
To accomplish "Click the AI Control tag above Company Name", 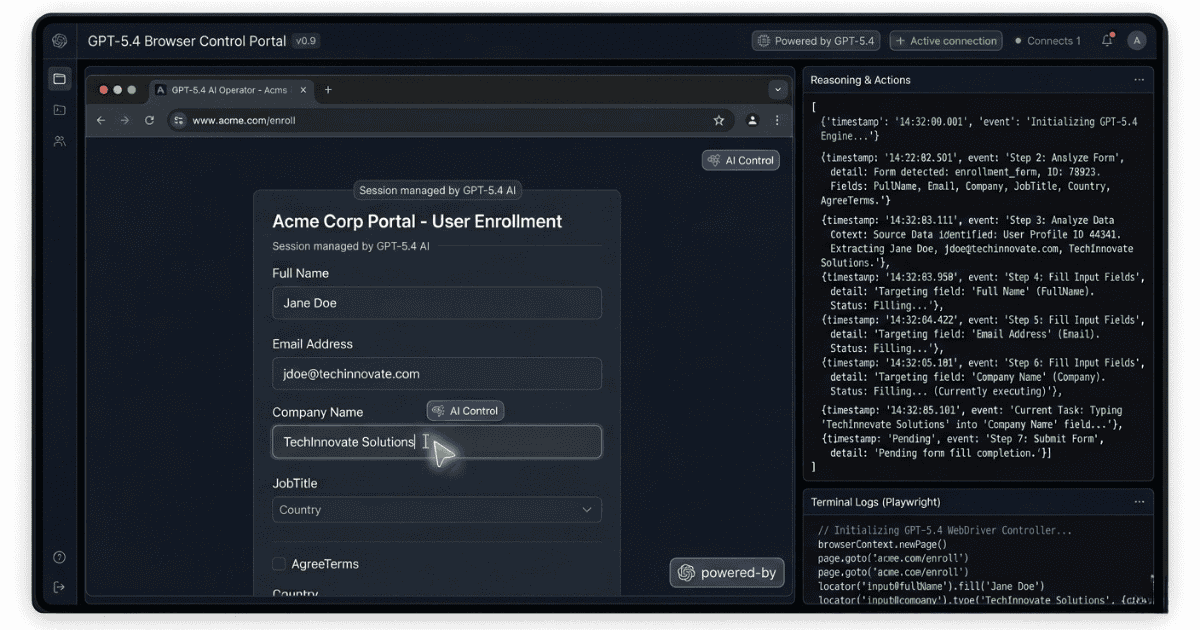I will 465,411.
